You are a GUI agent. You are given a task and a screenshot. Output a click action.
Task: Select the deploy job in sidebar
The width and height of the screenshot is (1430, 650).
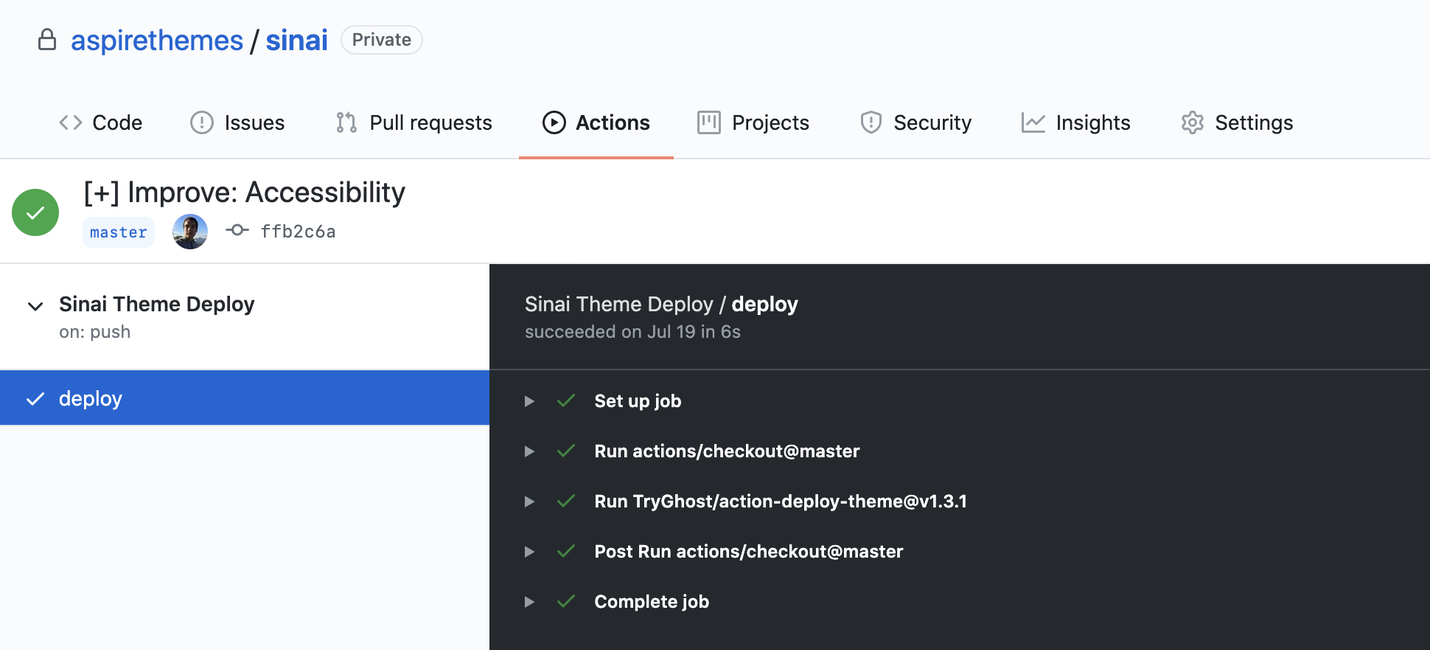90,398
